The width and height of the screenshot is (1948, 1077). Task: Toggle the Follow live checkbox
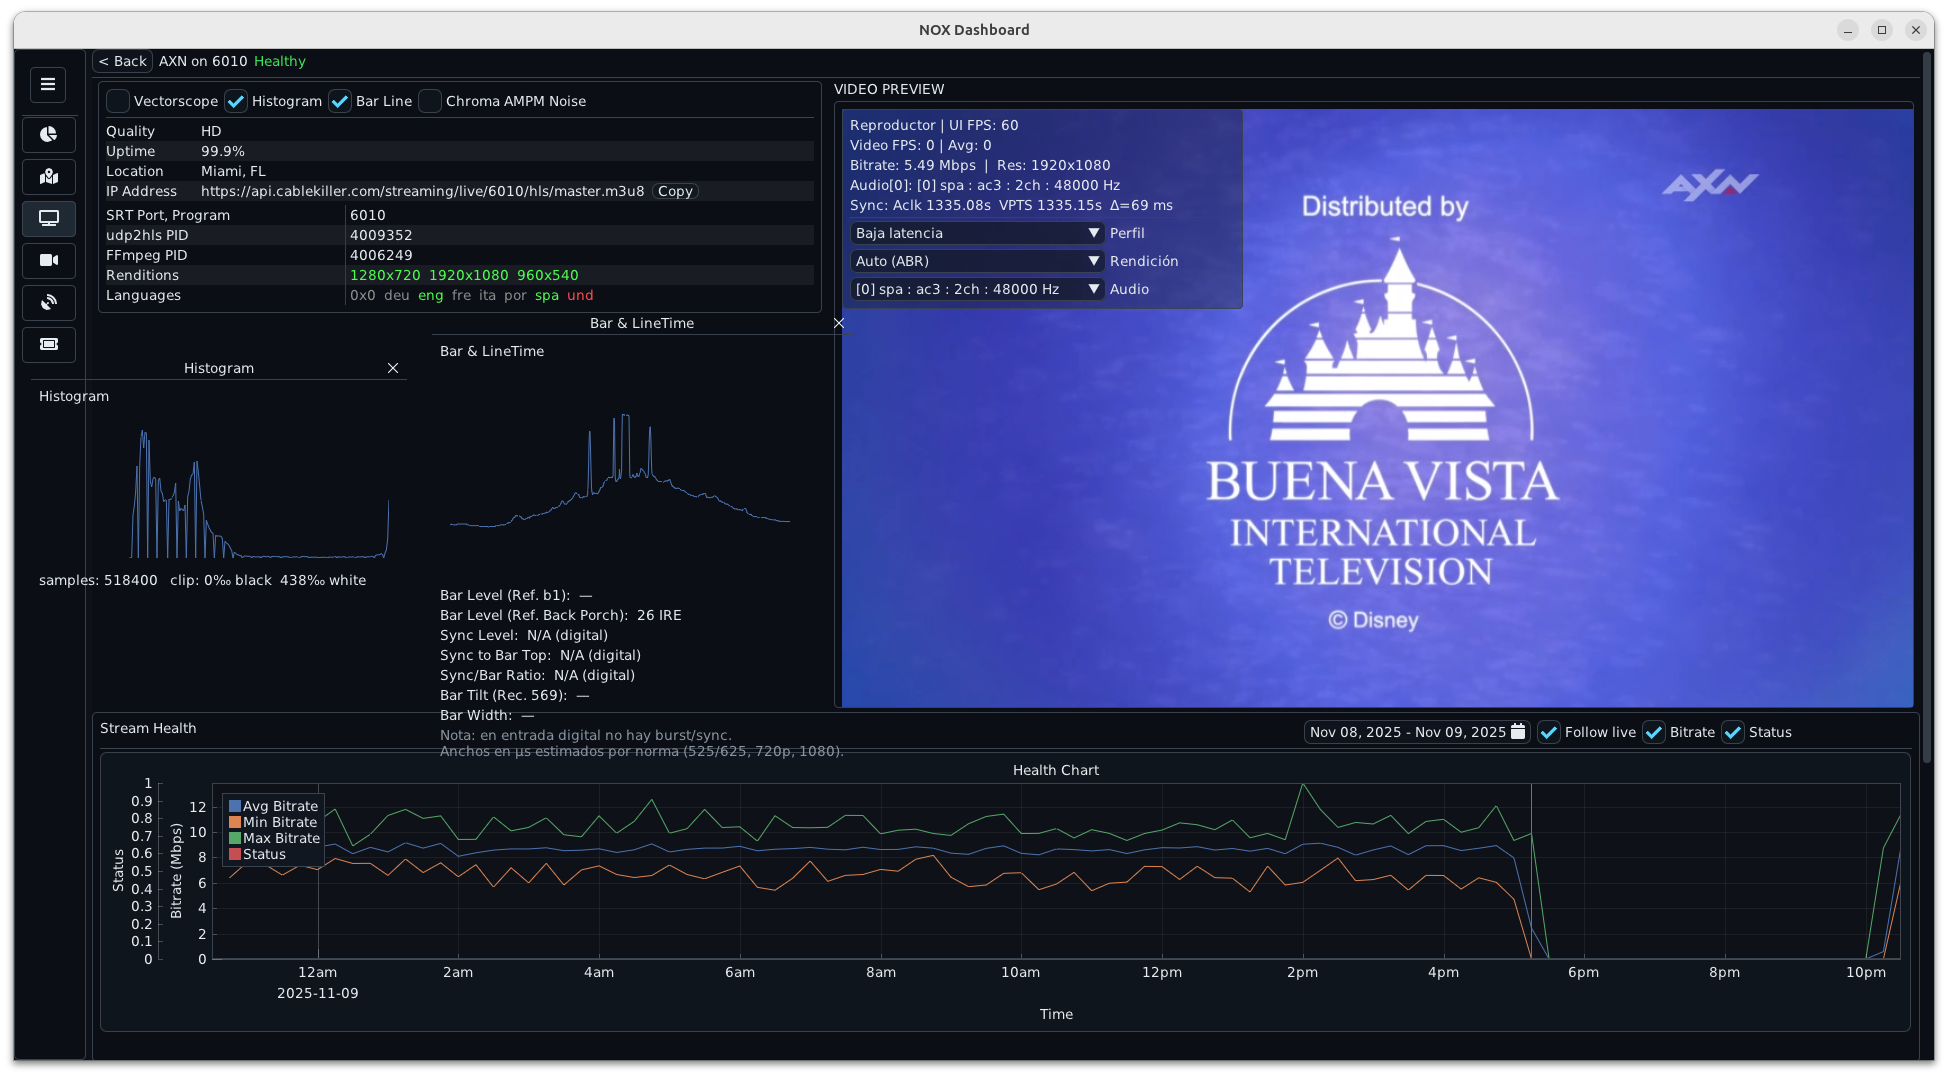(x=1549, y=732)
